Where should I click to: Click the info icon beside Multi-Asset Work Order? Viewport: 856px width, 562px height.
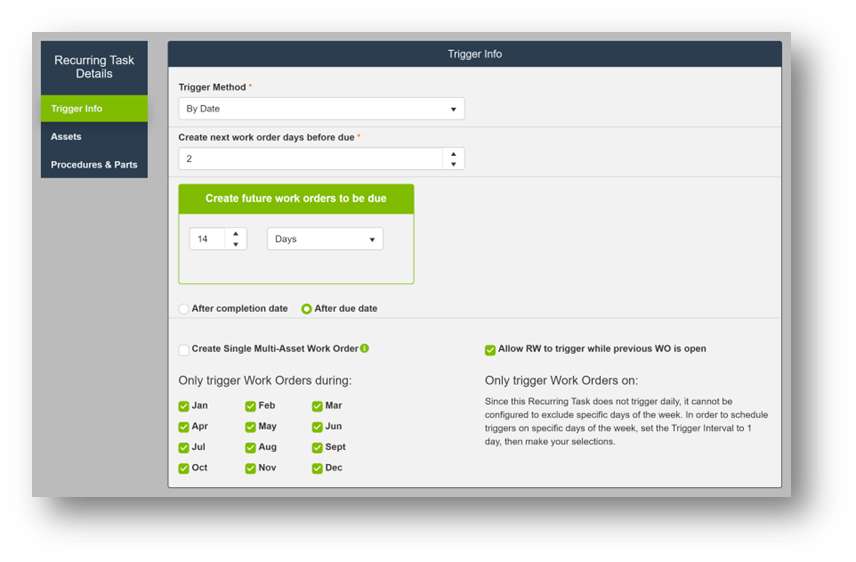click(x=365, y=349)
